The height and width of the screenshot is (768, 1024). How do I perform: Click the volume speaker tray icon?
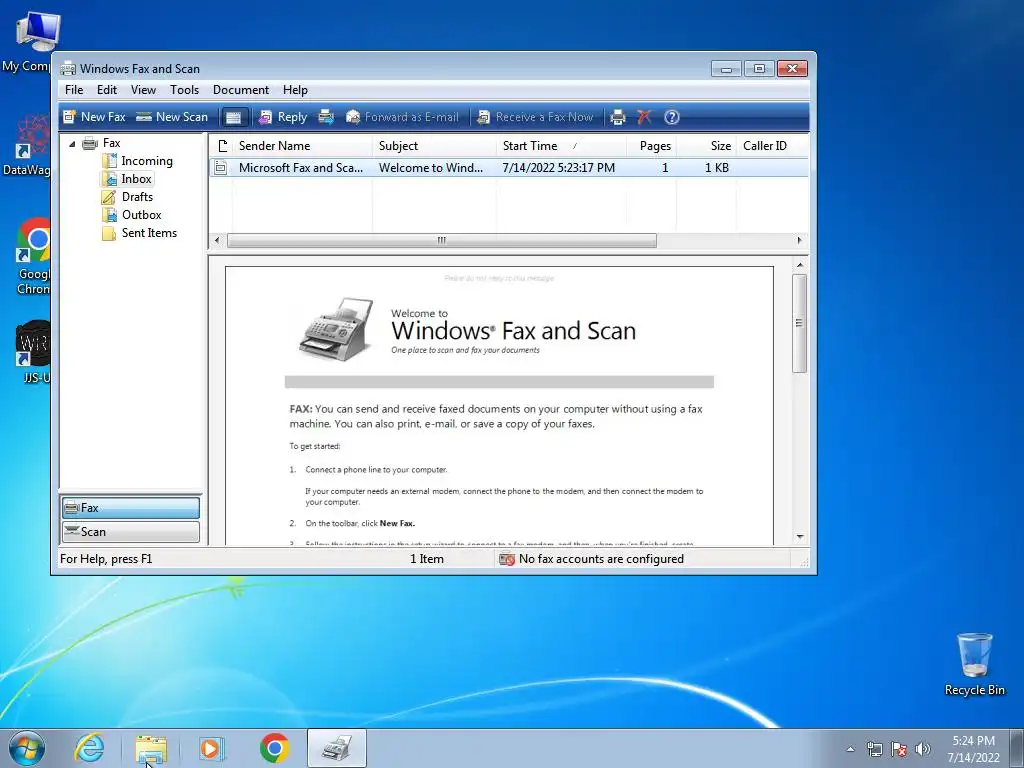point(922,749)
